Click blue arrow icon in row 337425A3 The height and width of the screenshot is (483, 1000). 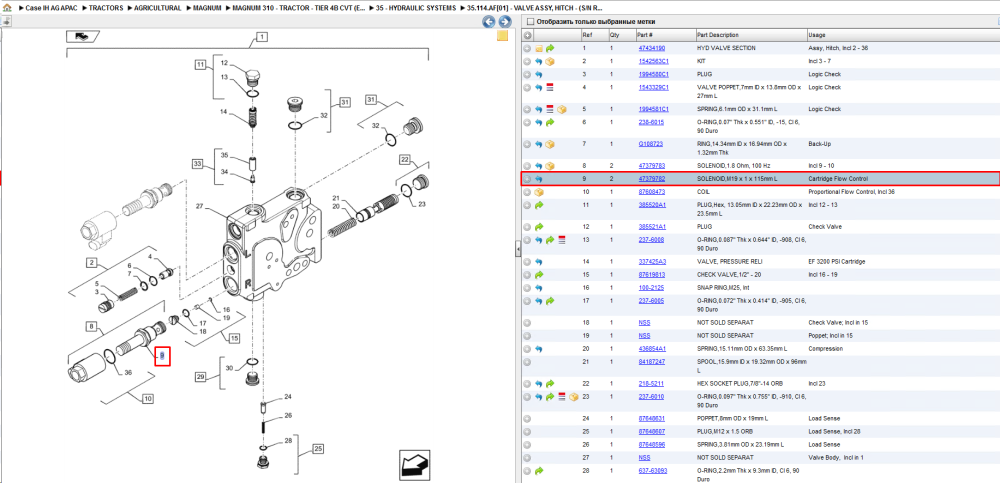click(539, 262)
